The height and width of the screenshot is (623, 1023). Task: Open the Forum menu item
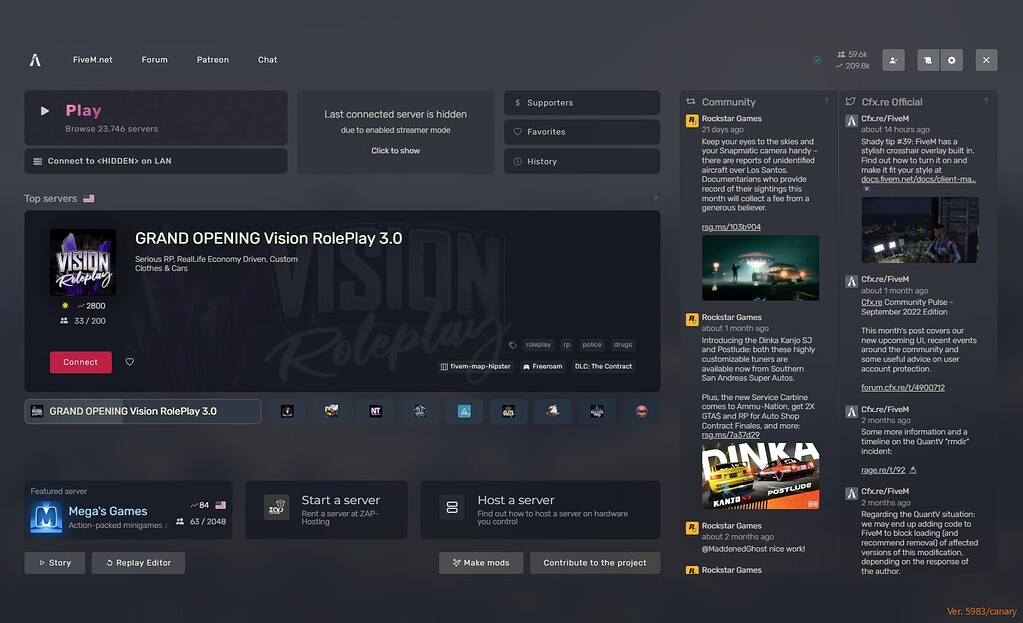(154, 60)
